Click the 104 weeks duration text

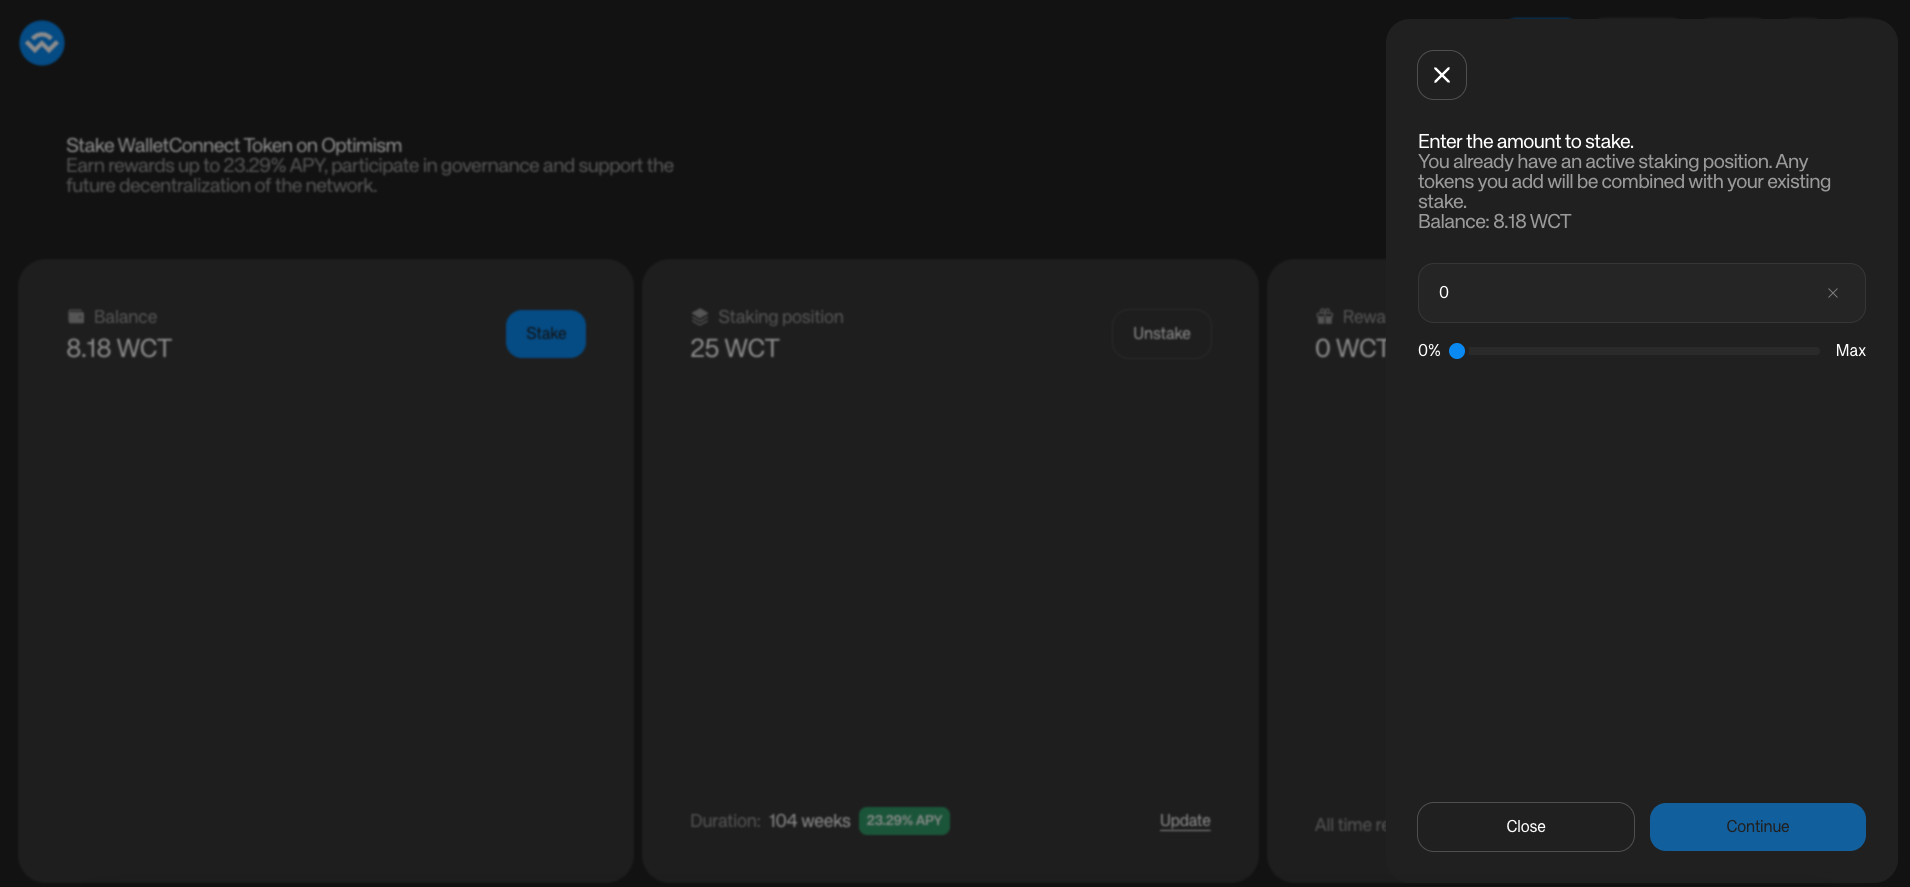click(809, 821)
